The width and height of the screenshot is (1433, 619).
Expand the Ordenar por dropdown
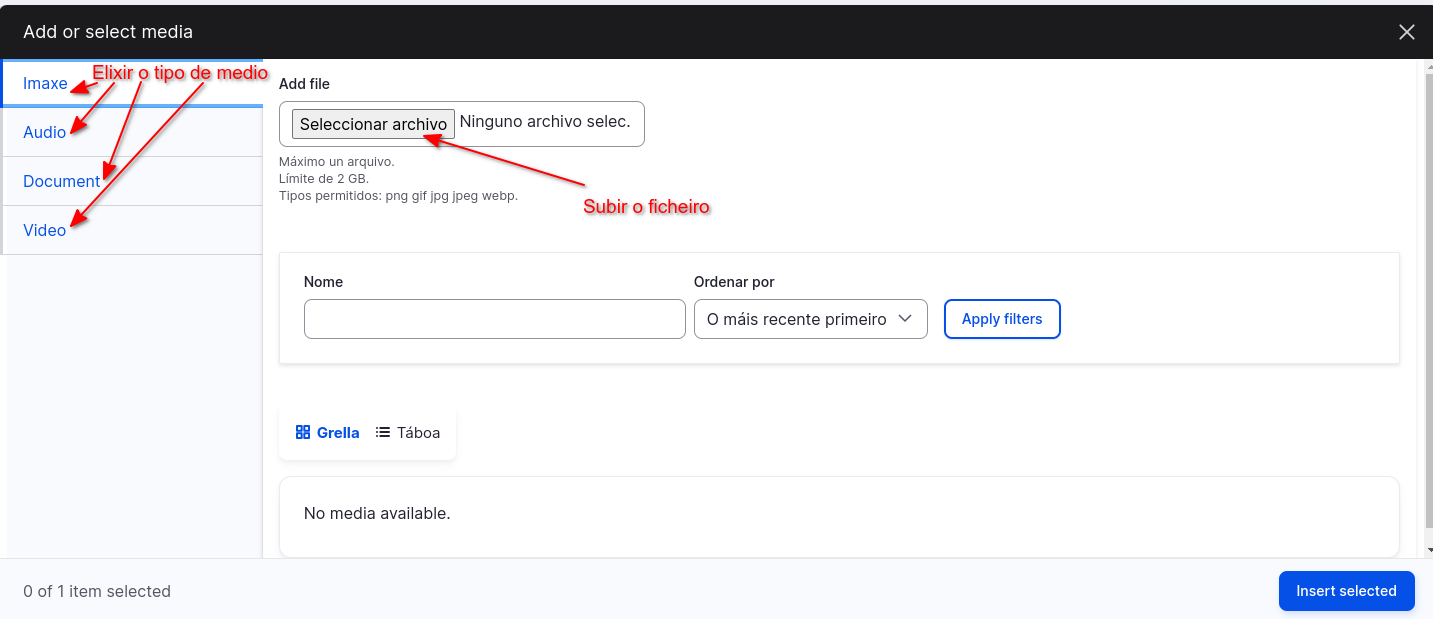[x=810, y=319]
